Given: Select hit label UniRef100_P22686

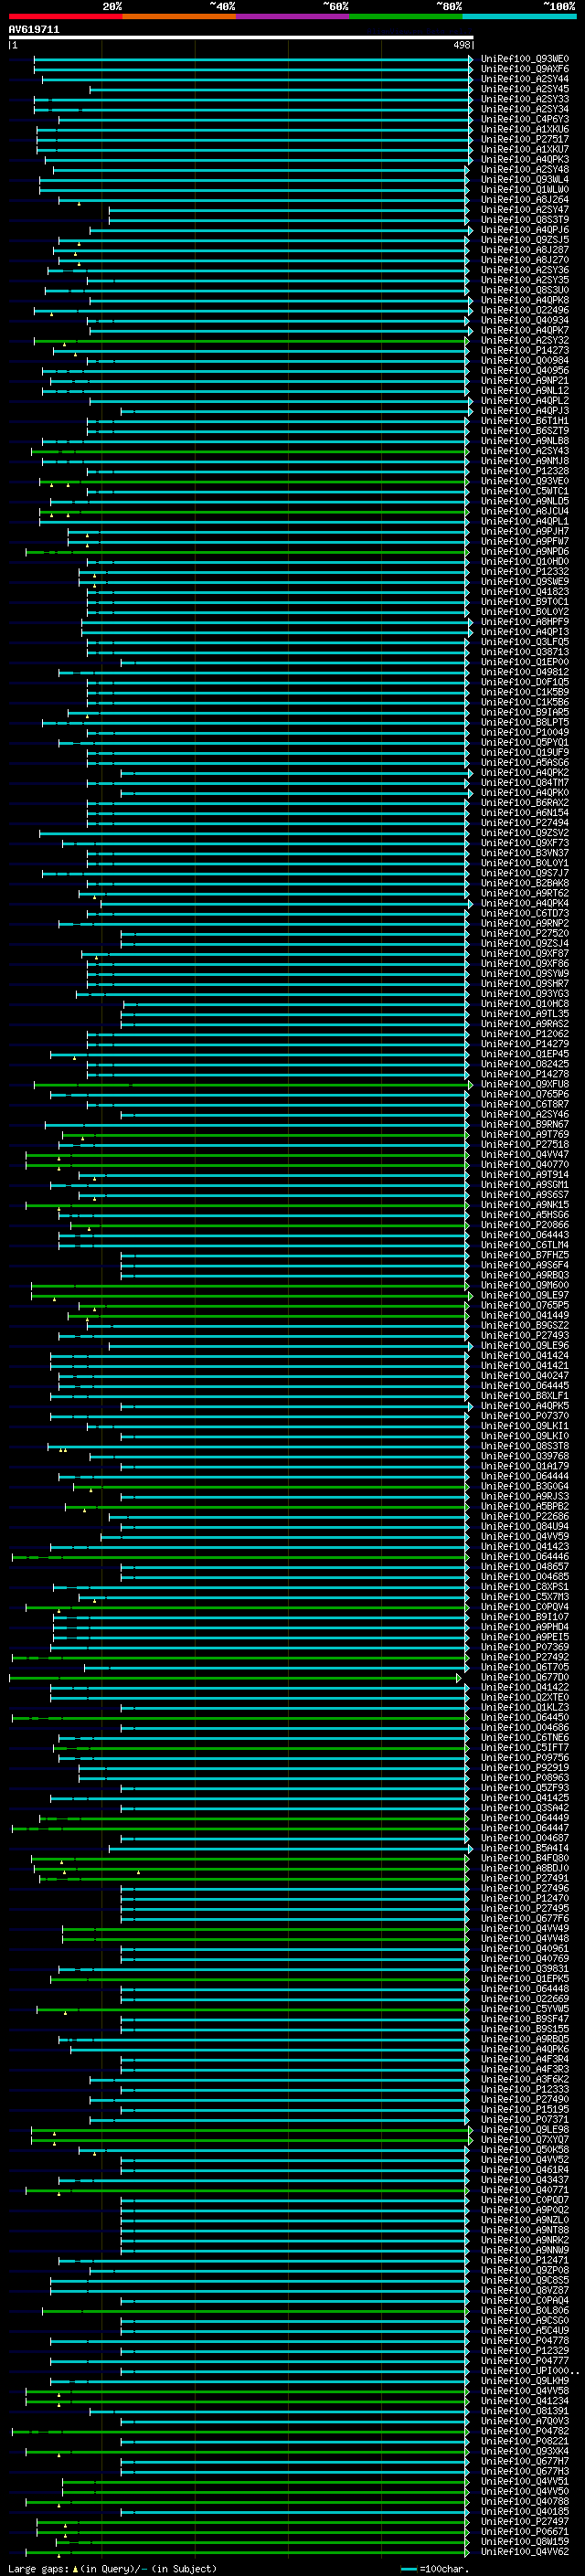Looking at the screenshot, I should [x=525, y=1516].
